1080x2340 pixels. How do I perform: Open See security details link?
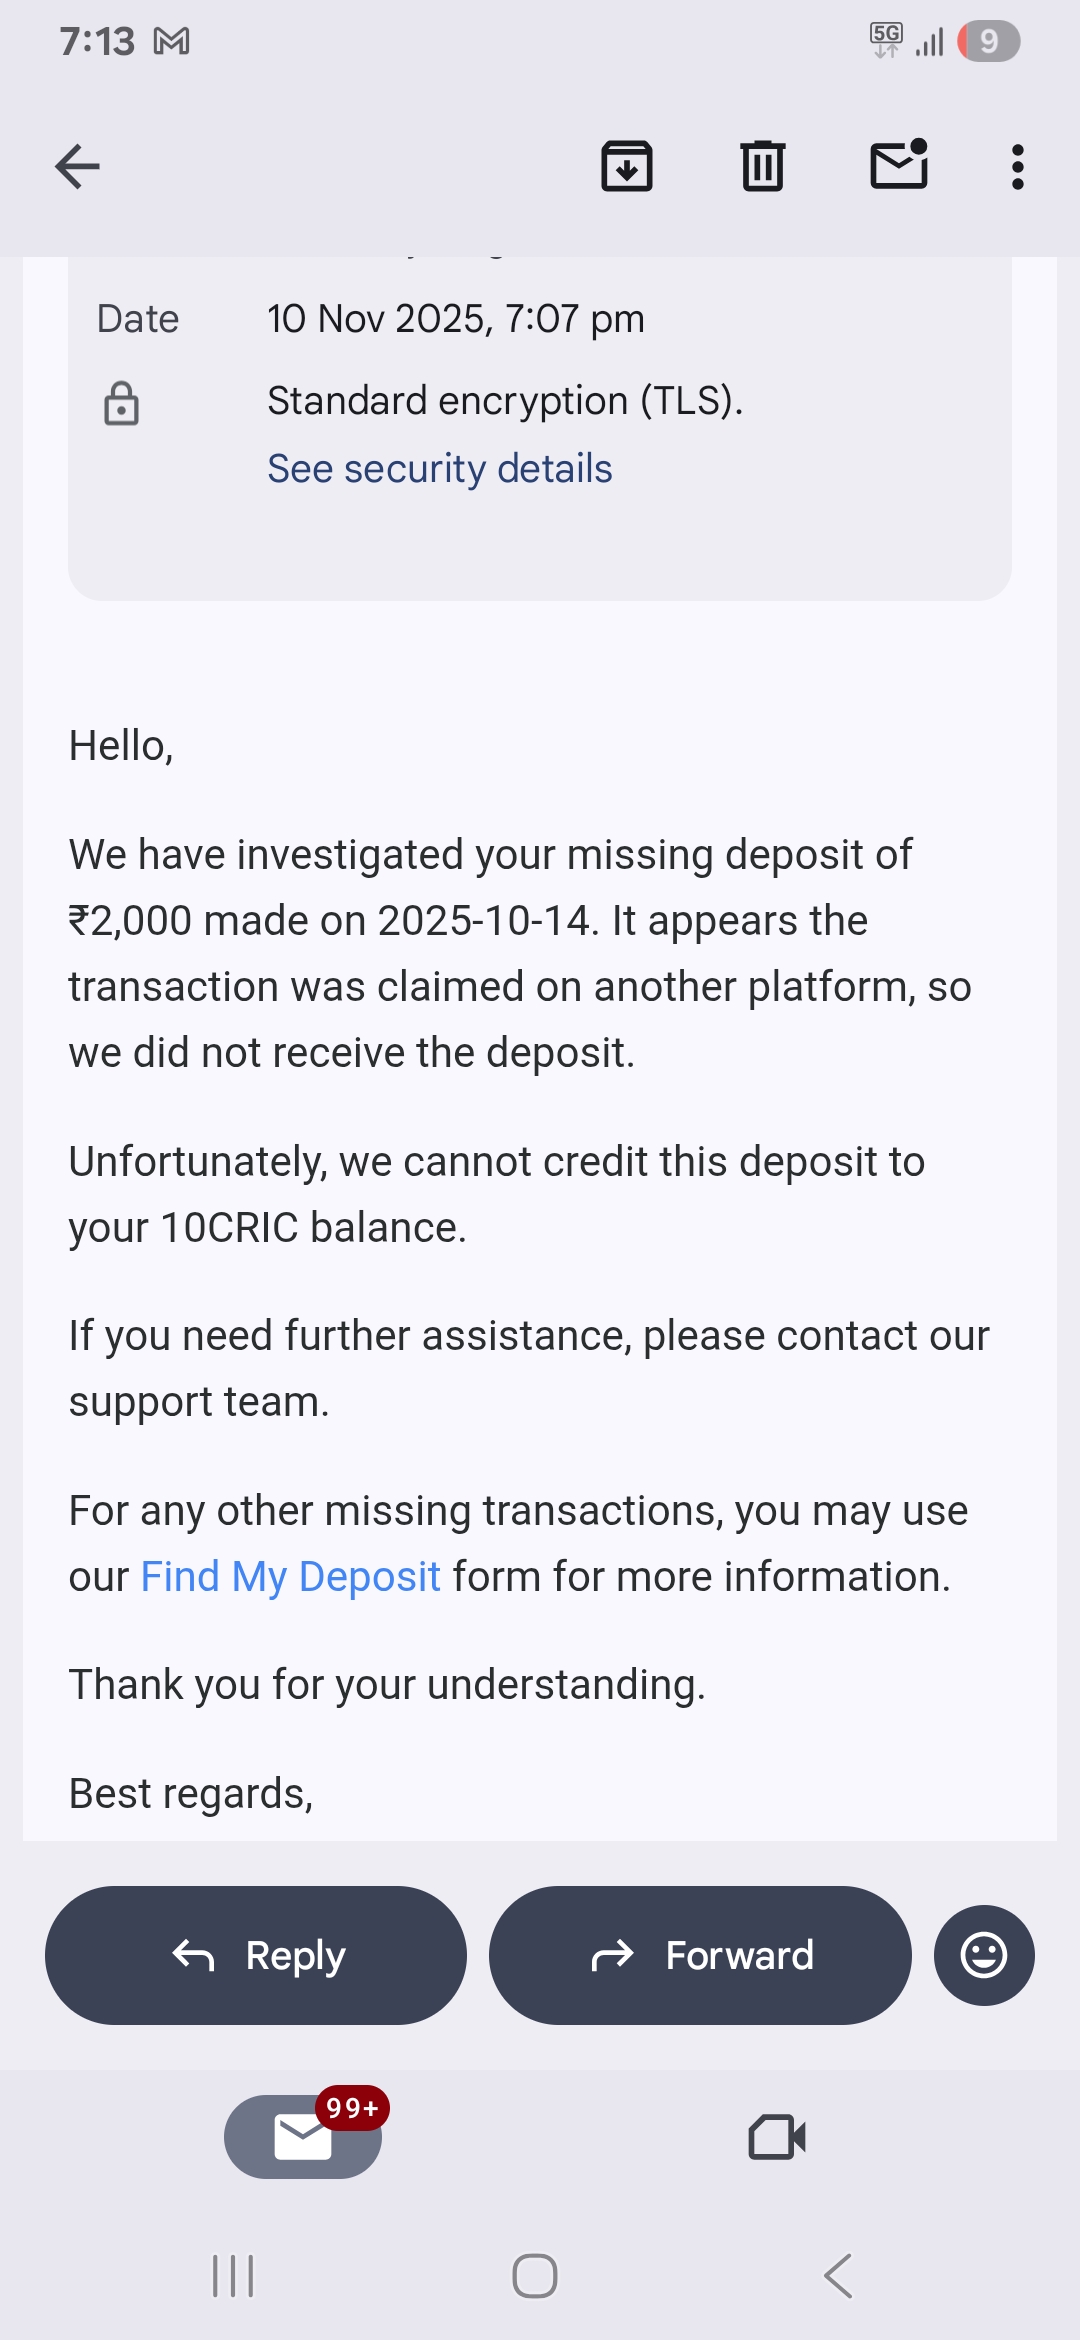(439, 469)
